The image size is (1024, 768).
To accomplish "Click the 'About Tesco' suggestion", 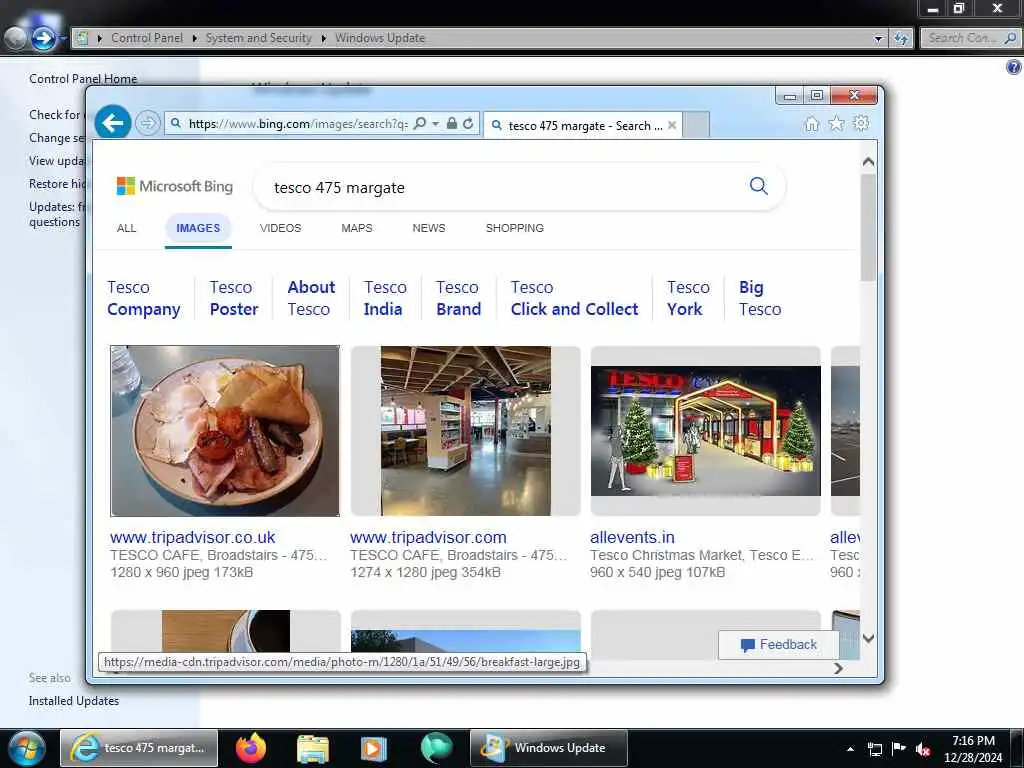I will [x=311, y=298].
